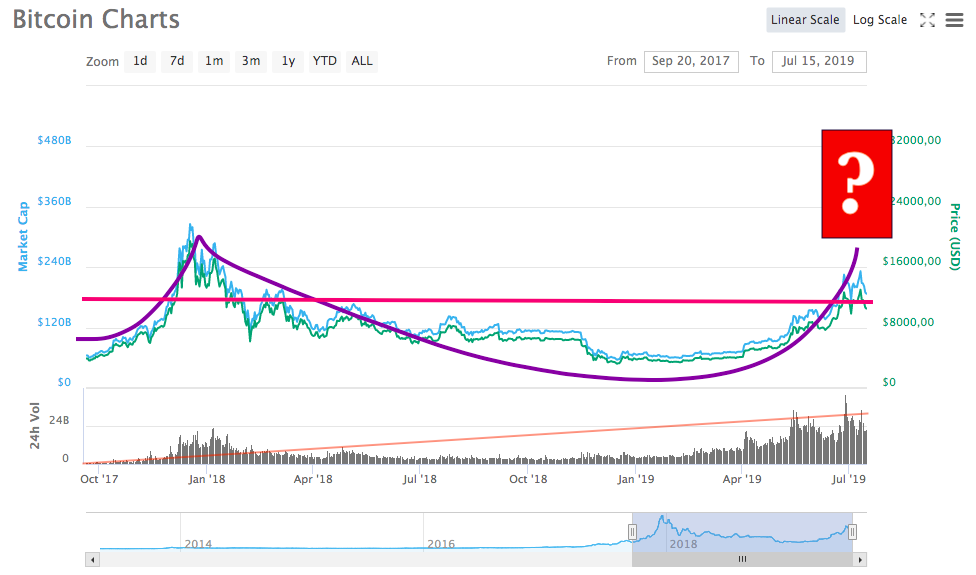Click the Jul '18 date label

coord(420,479)
